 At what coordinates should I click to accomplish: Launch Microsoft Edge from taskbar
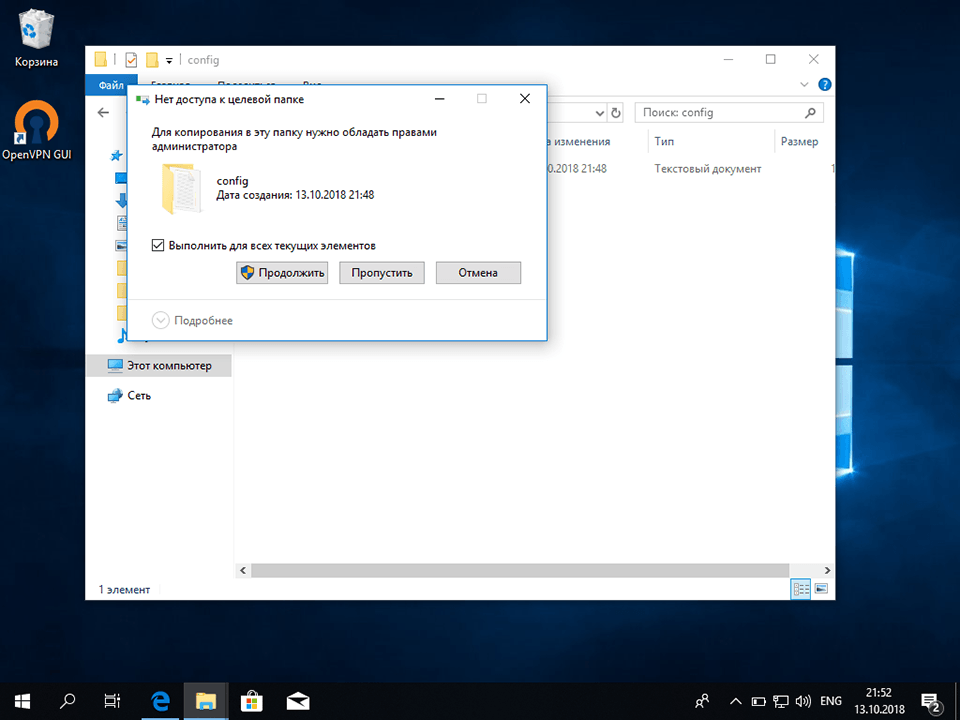click(x=160, y=701)
